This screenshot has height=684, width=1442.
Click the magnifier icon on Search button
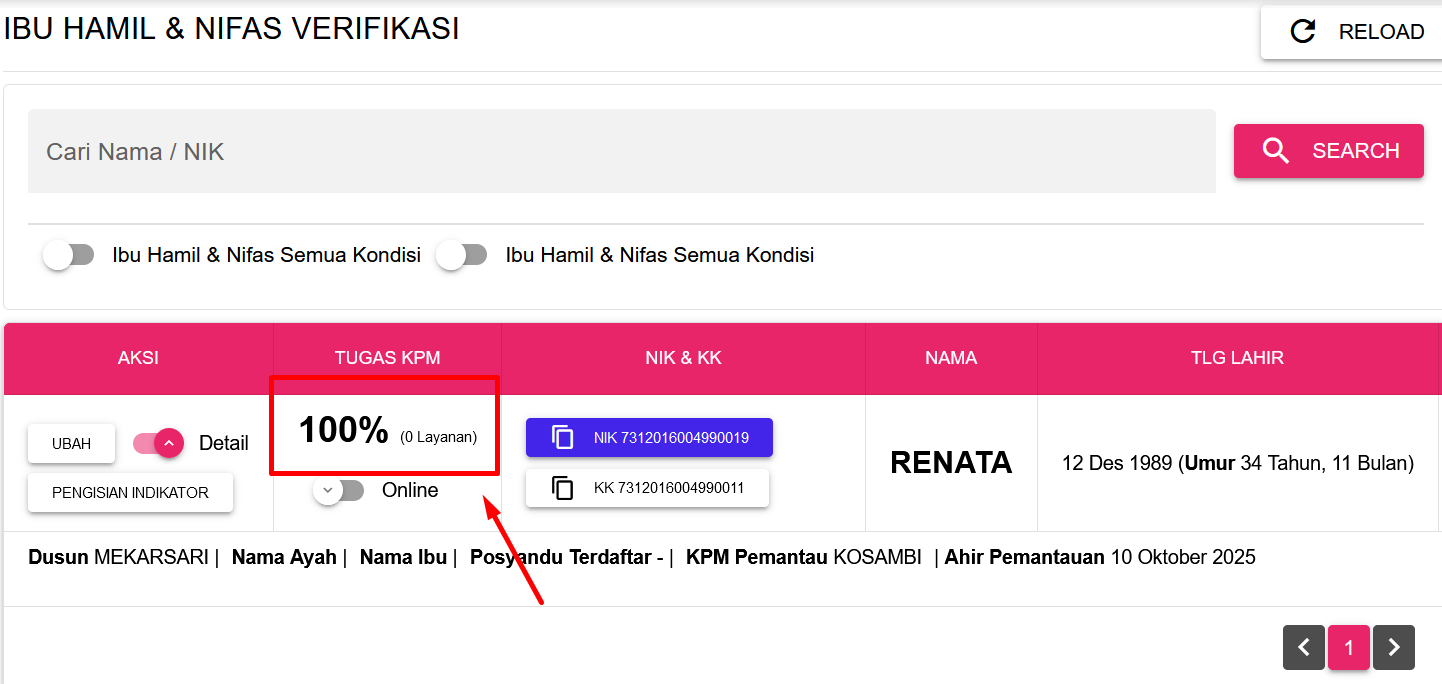(1276, 151)
